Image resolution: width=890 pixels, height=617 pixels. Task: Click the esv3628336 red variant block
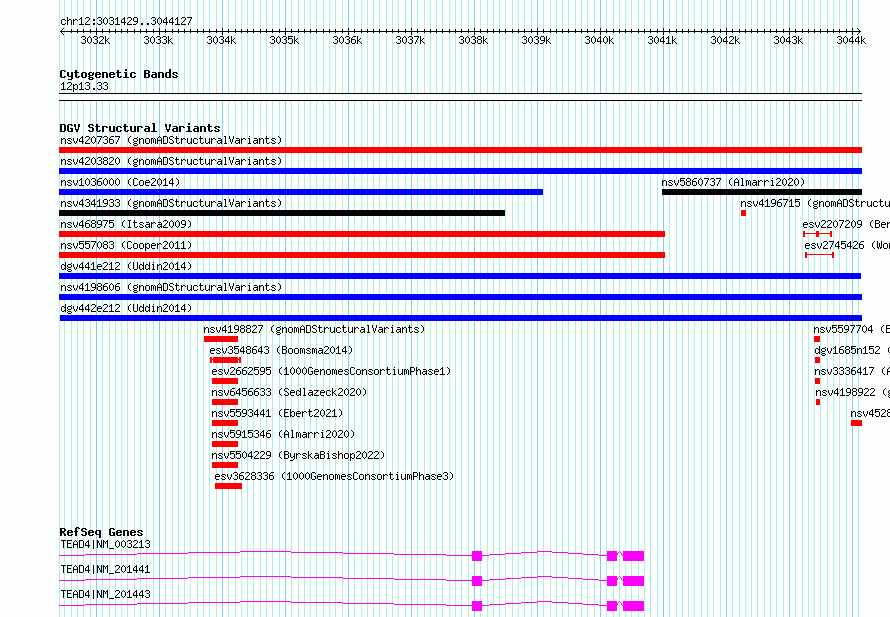coord(228,486)
